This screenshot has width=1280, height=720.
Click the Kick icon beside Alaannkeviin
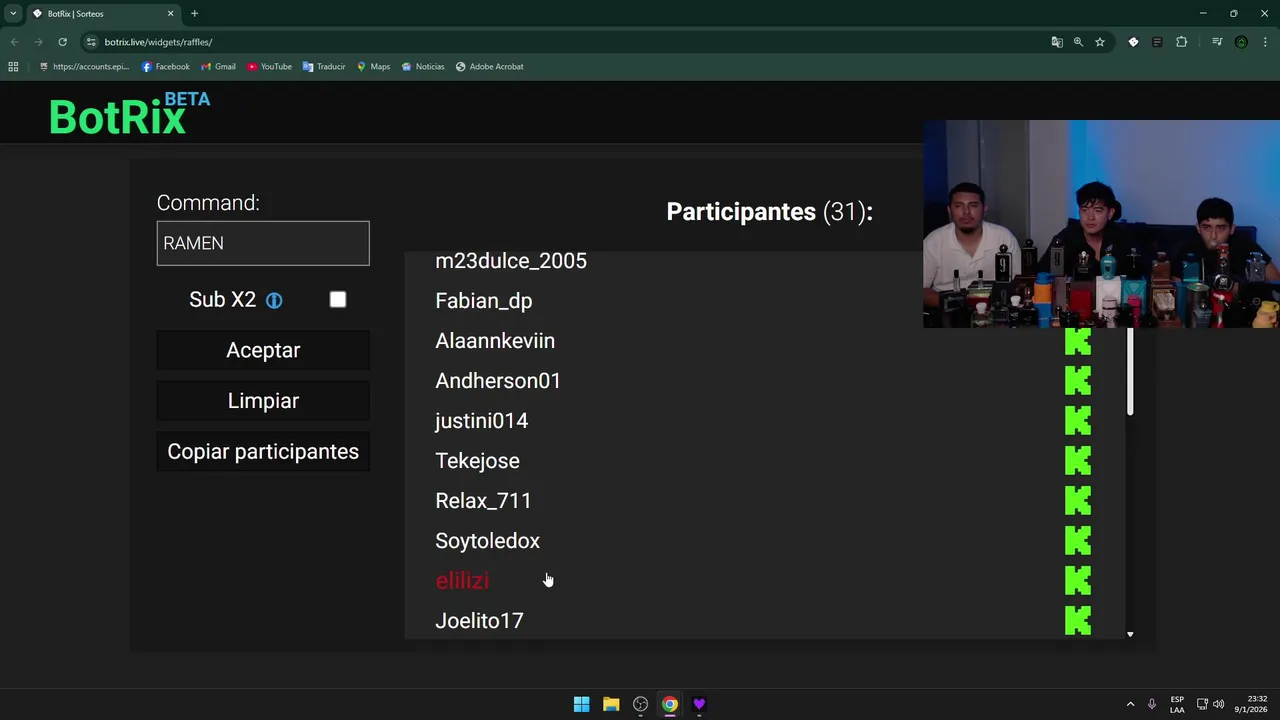click(x=1078, y=341)
